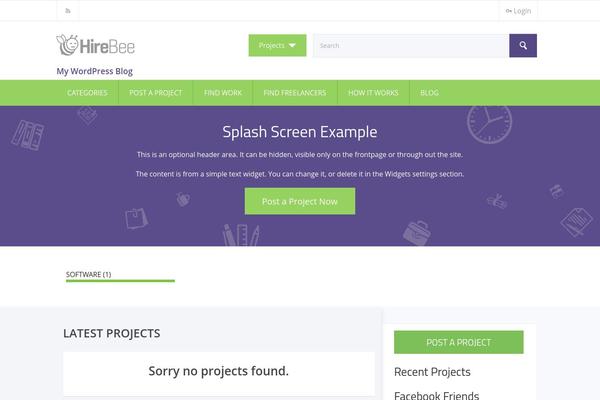Select Post a Project in the nav bar

pos(155,92)
